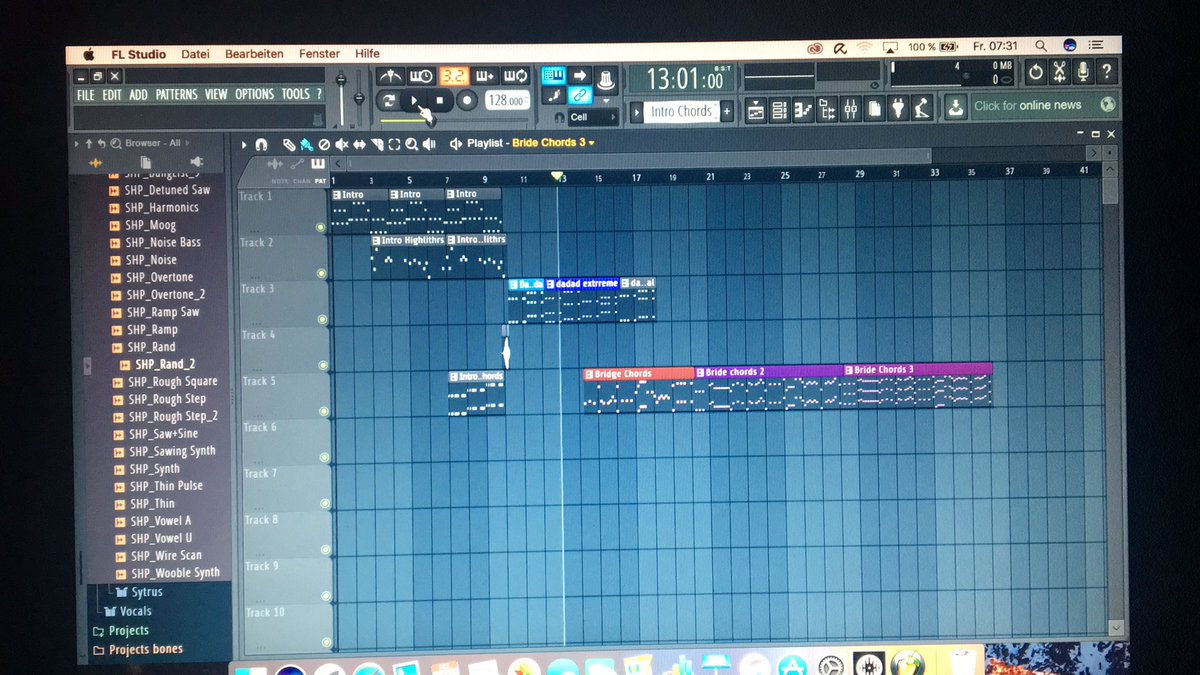Screen dimensions: 1200x675
Task: Select the Select tool in playlist toolbar
Action: [394, 145]
